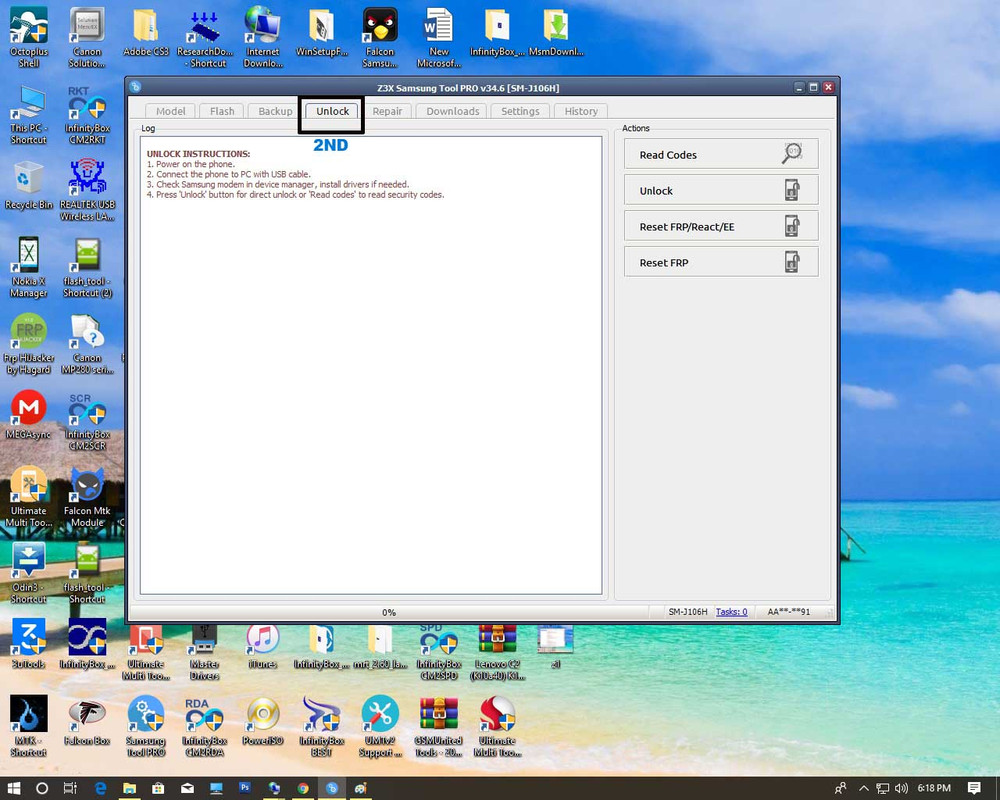
Task: Open Canon MP280 series icon
Action: (87, 343)
